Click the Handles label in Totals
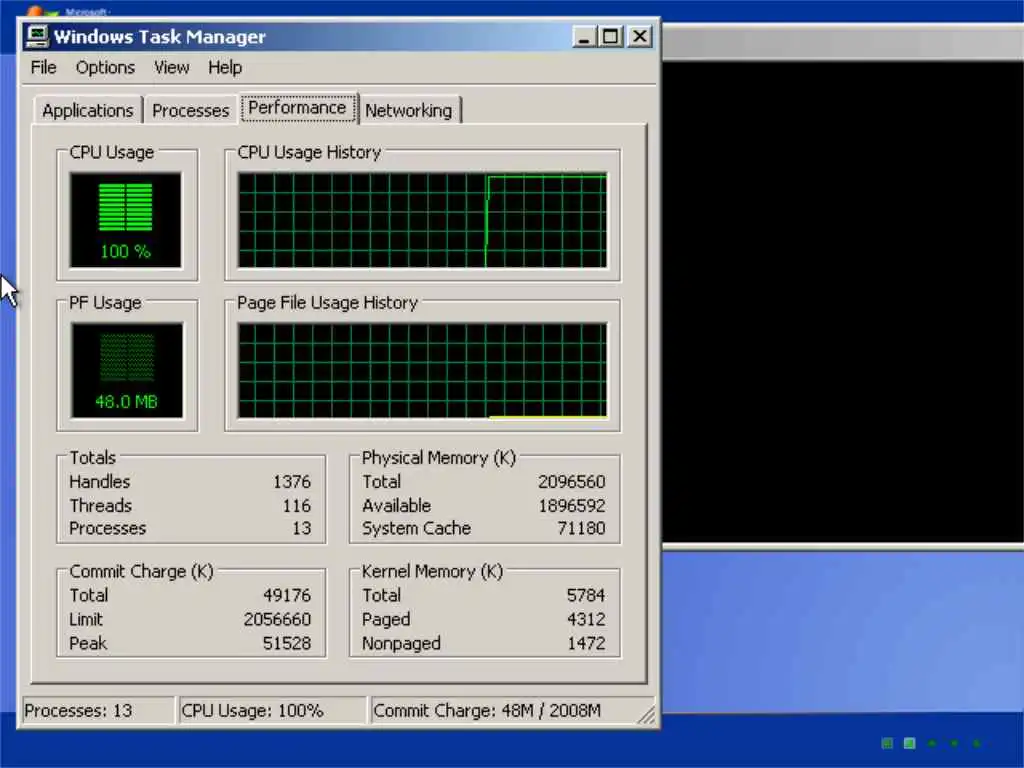The height and width of the screenshot is (768, 1024). click(100, 482)
